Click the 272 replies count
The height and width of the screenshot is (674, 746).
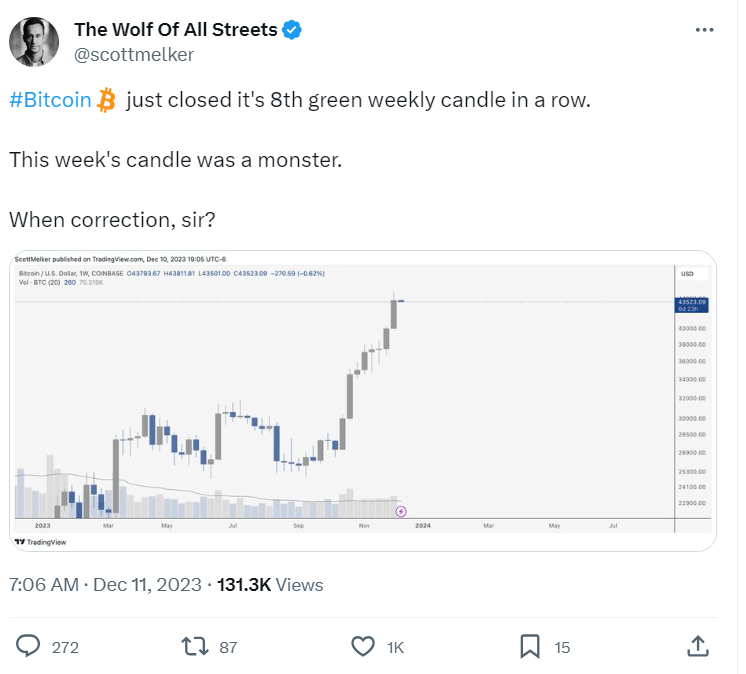point(65,647)
